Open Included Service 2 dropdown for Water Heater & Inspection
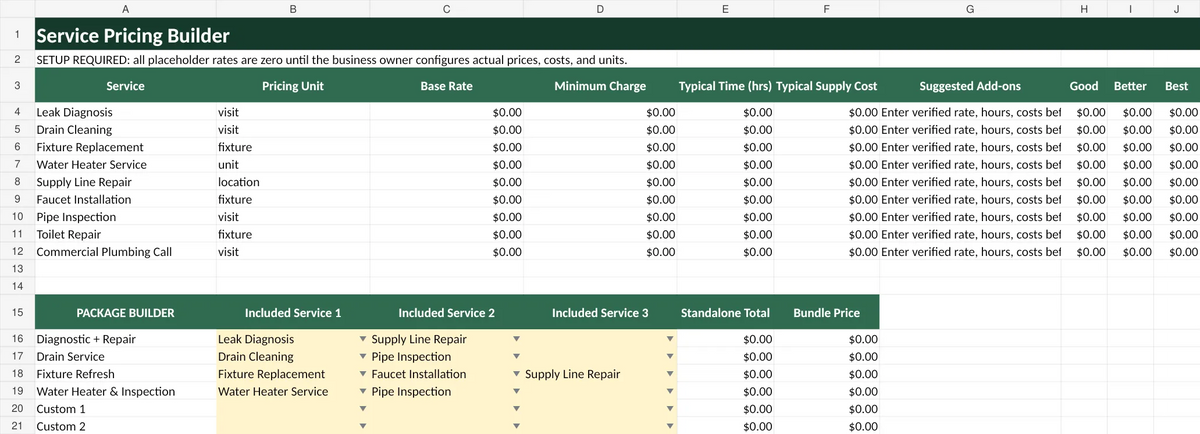The width and height of the screenshot is (1200, 434). [x=516, y=392]
